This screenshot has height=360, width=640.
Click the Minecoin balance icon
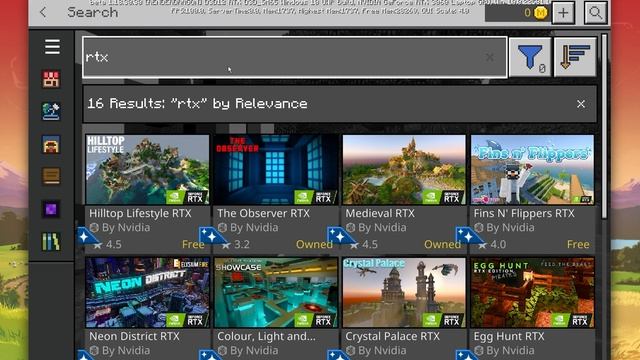pyautogui.click(x=541, y=13)
